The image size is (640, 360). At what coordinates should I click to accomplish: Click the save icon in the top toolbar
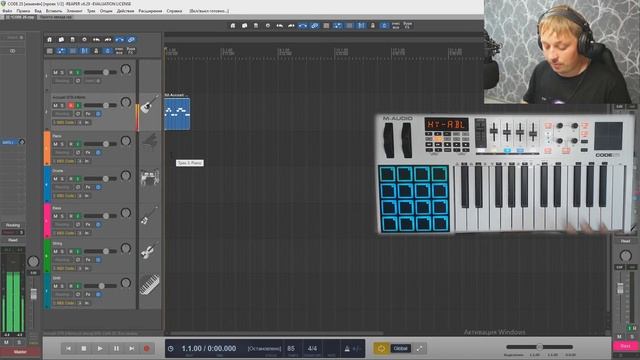[256, 26]
